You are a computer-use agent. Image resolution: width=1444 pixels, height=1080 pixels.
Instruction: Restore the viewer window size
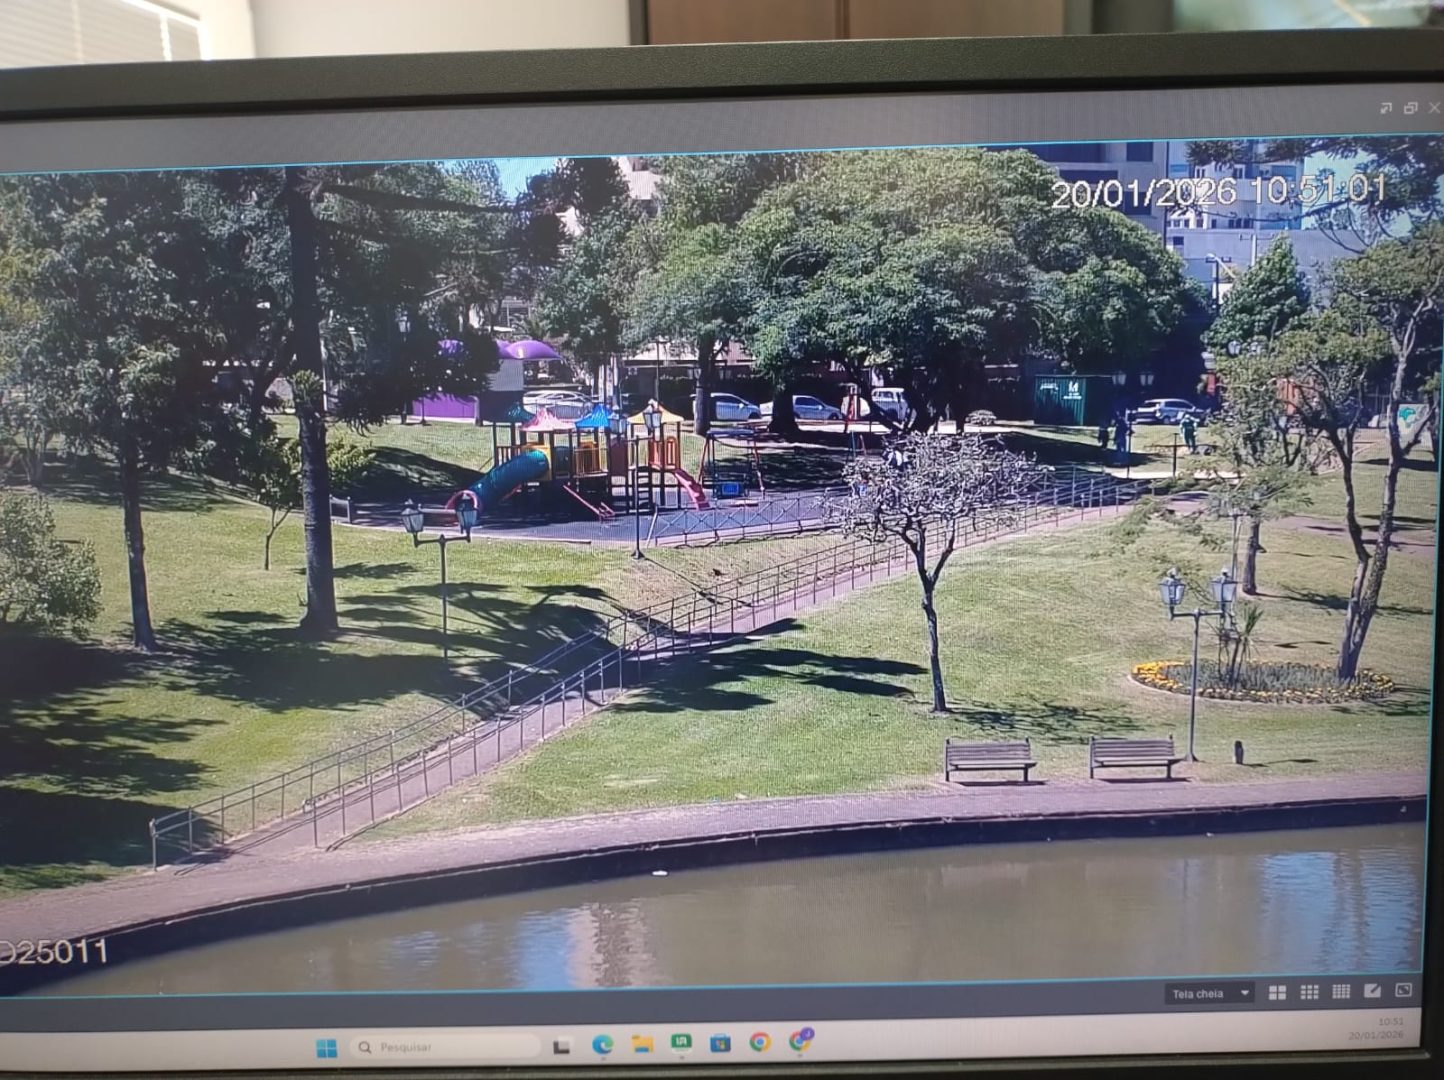(x=1410, y=108)
